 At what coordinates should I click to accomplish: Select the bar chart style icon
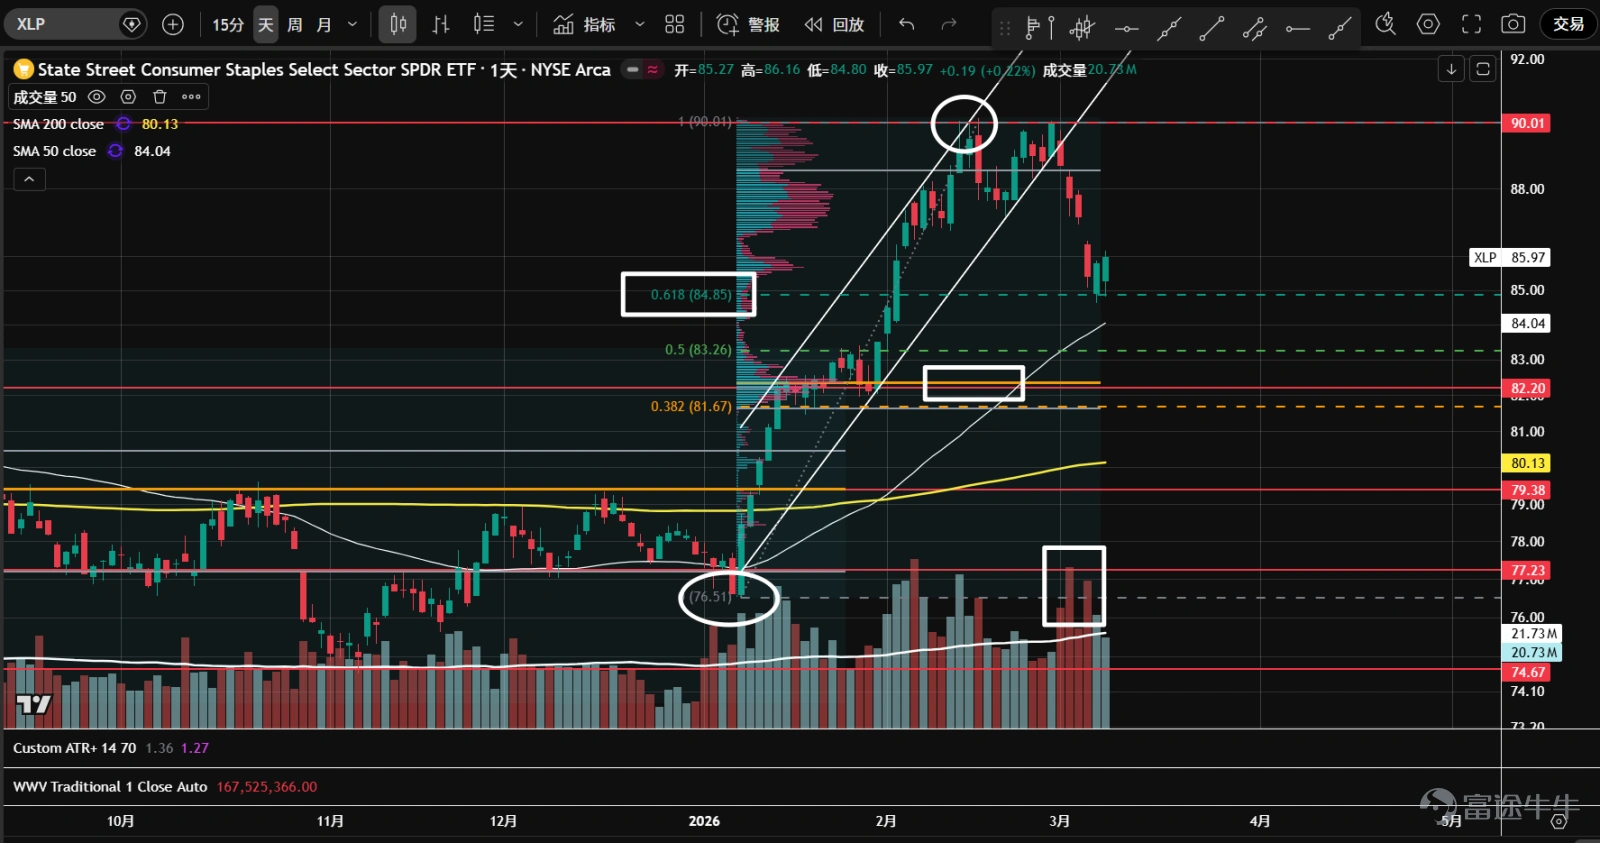441,24
